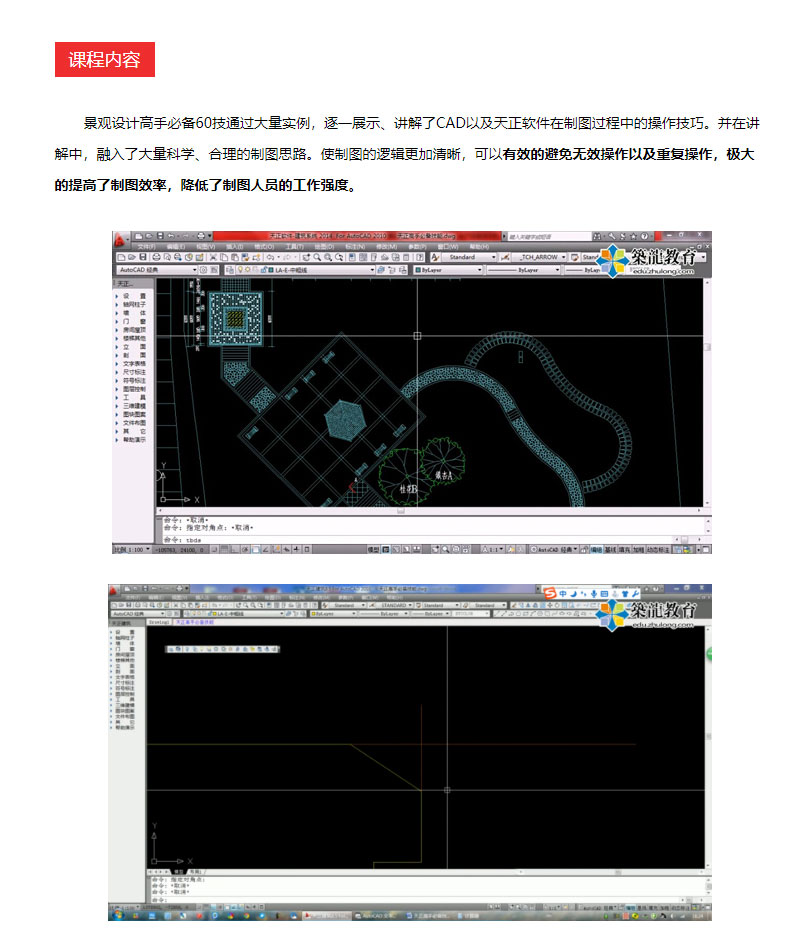Screen dimensions: 810x948
Task: Toggle Ortho mode in the status bar
Action: [235, 549]
